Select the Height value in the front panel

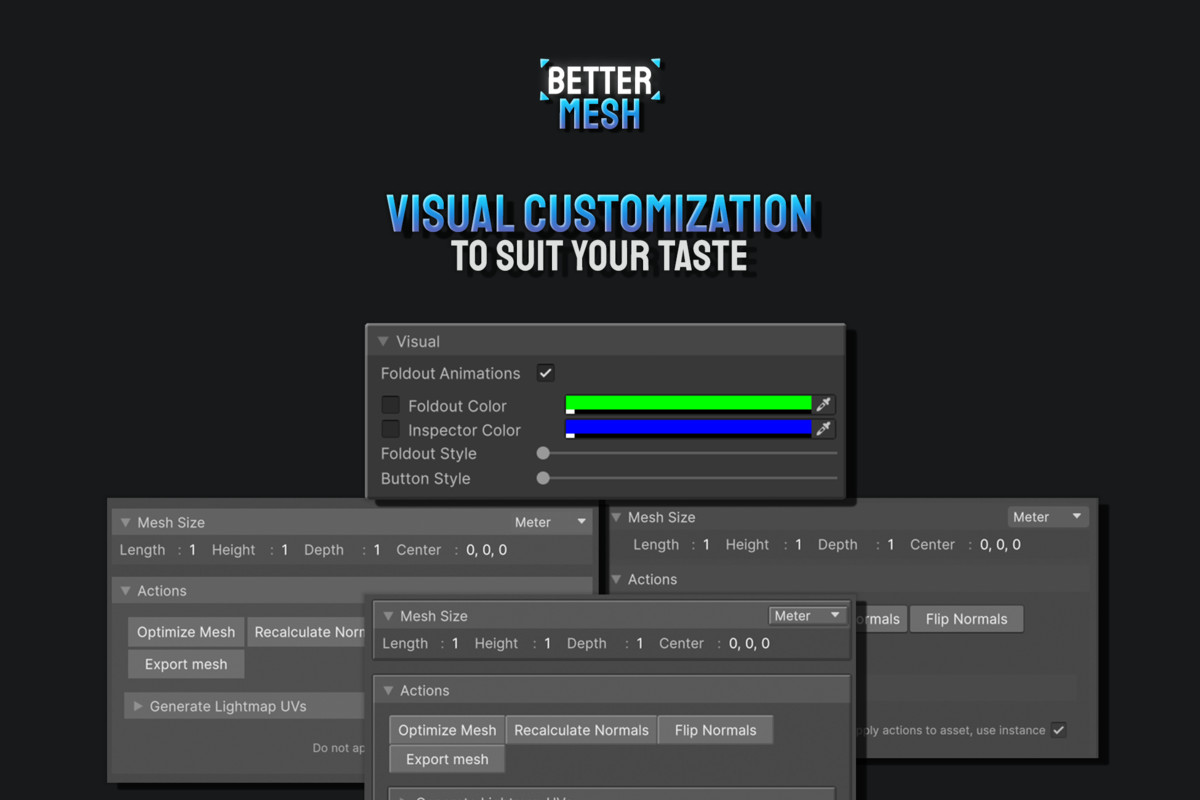pyautogui.click(x=547, y=644)
